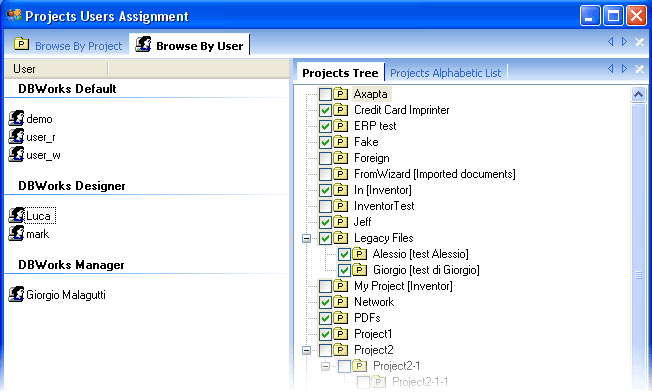Screen dimensions: 652x392
Task: Click the projects tab strip left arrow
Action: (610, 69)
